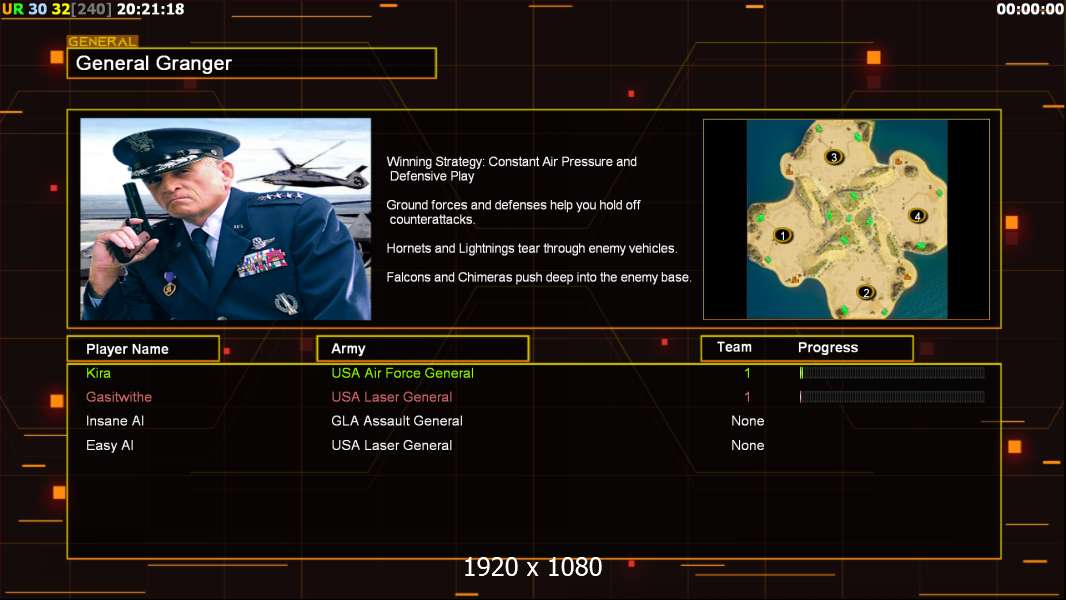Screen dimensions: 1066x600
Task: Click the General Granger portrait image
Action: click(x=226, y=219)
